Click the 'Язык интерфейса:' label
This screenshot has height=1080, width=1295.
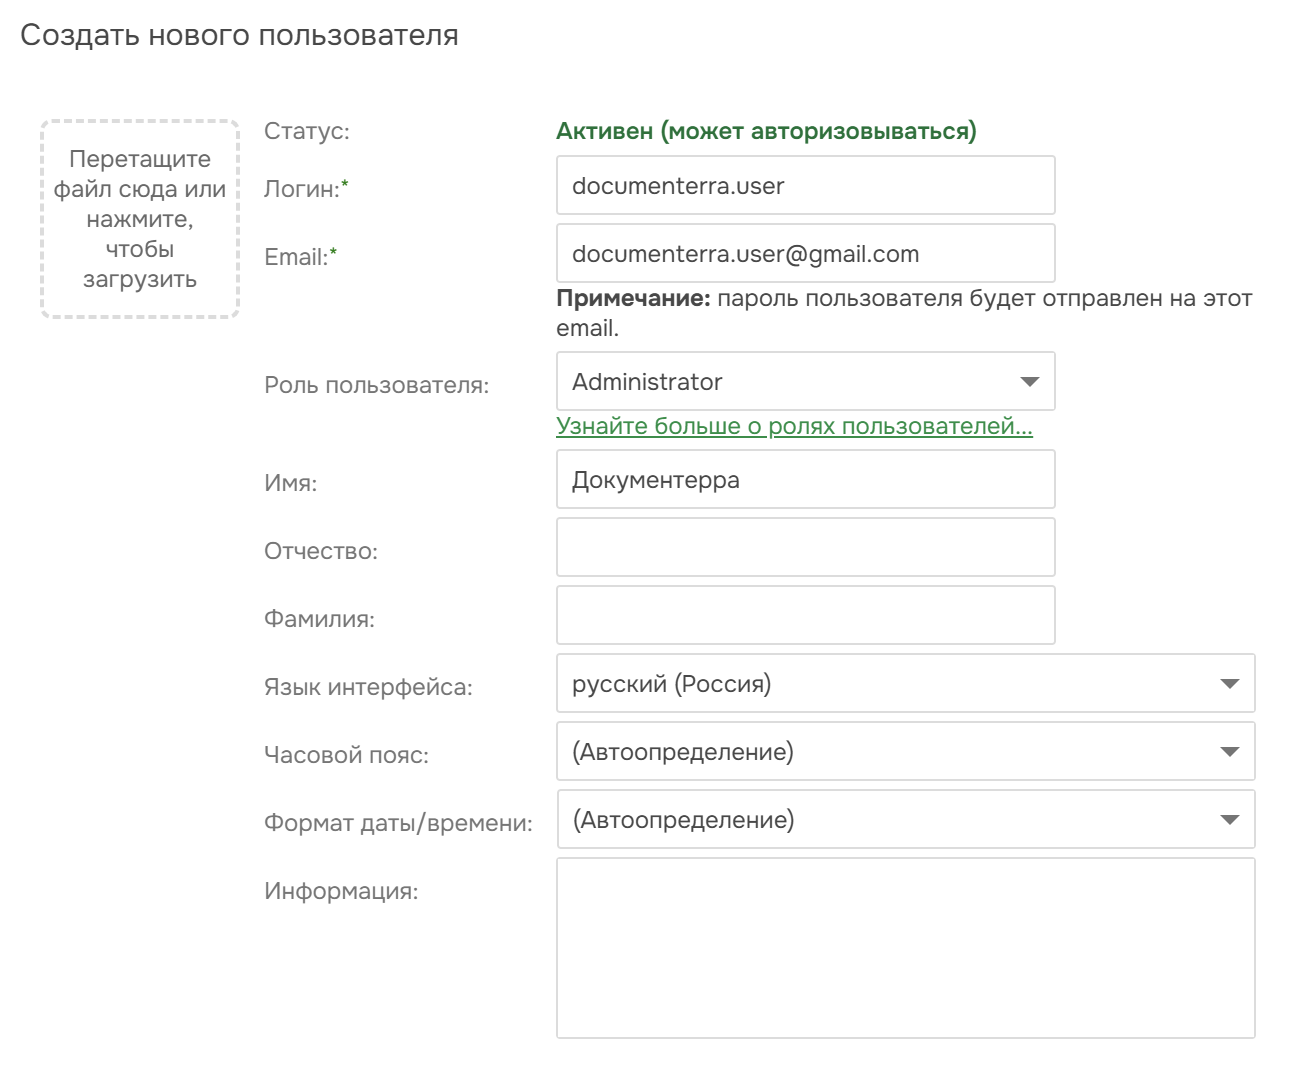pos(367,687)
